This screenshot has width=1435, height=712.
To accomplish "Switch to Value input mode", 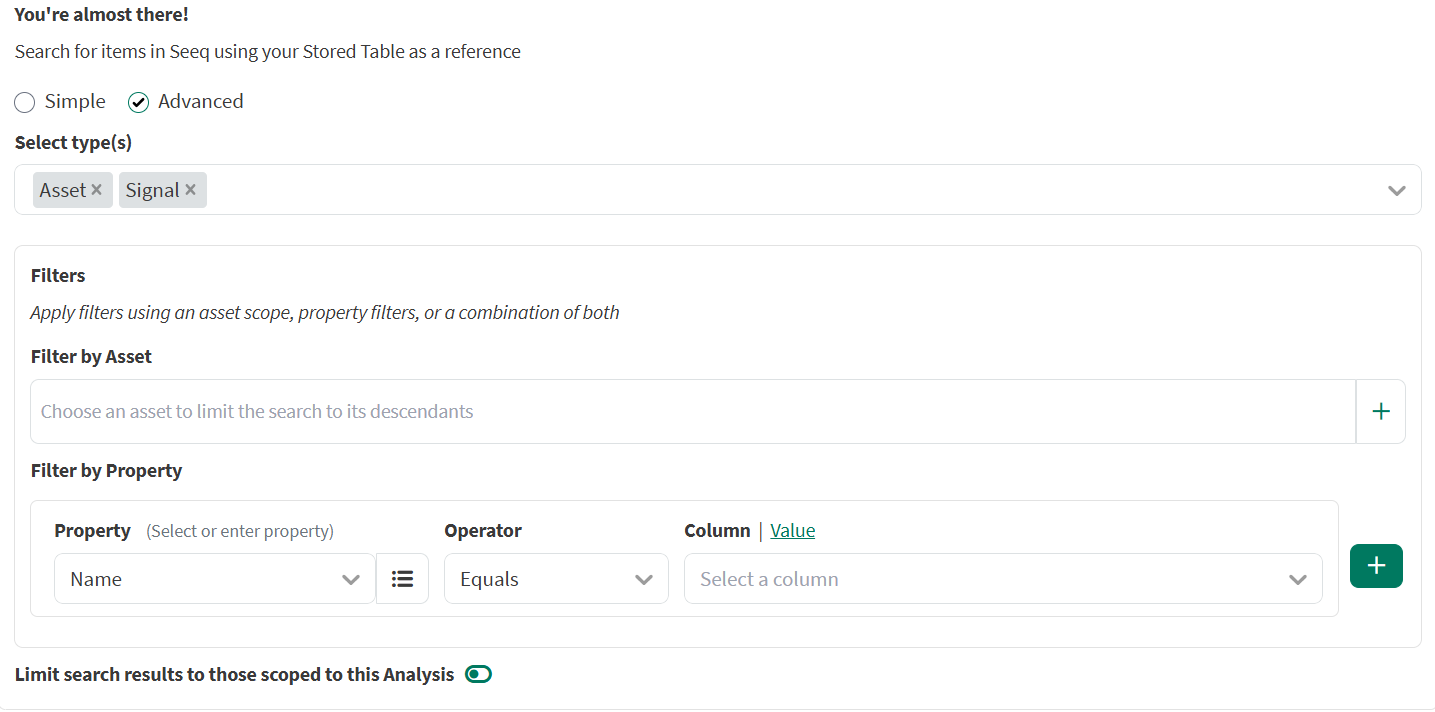I will pyautogui.click(x=792, y=531).
